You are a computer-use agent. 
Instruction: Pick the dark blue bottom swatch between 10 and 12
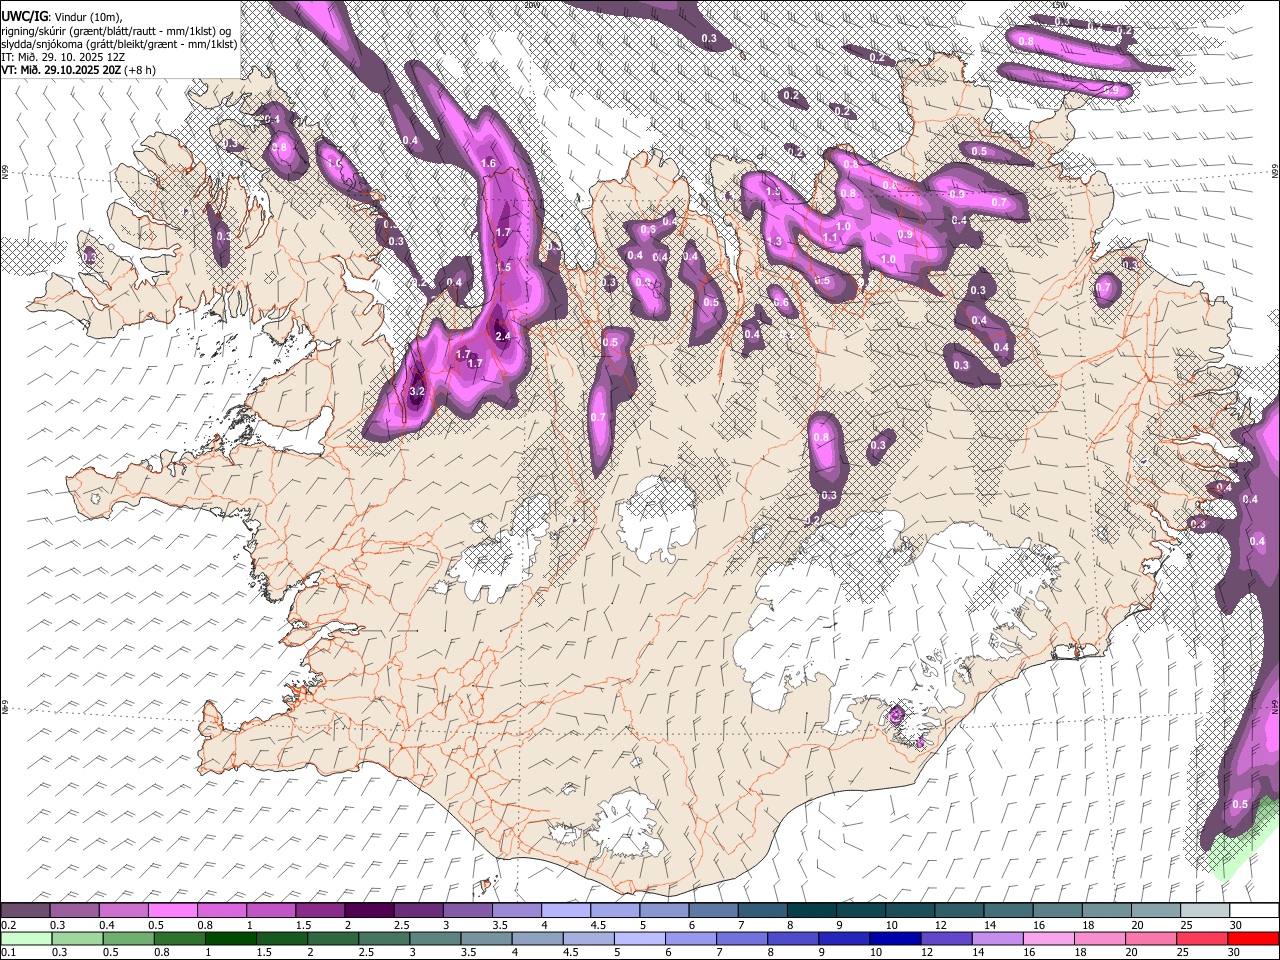(x=895, y=938)
